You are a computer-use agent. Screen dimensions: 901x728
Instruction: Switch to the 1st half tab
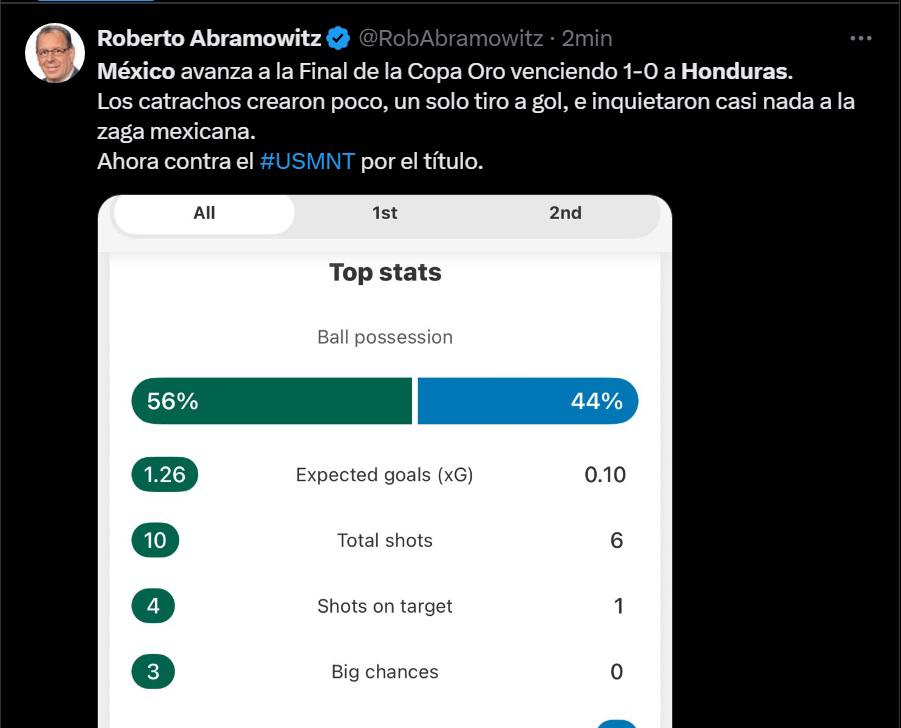385,213
